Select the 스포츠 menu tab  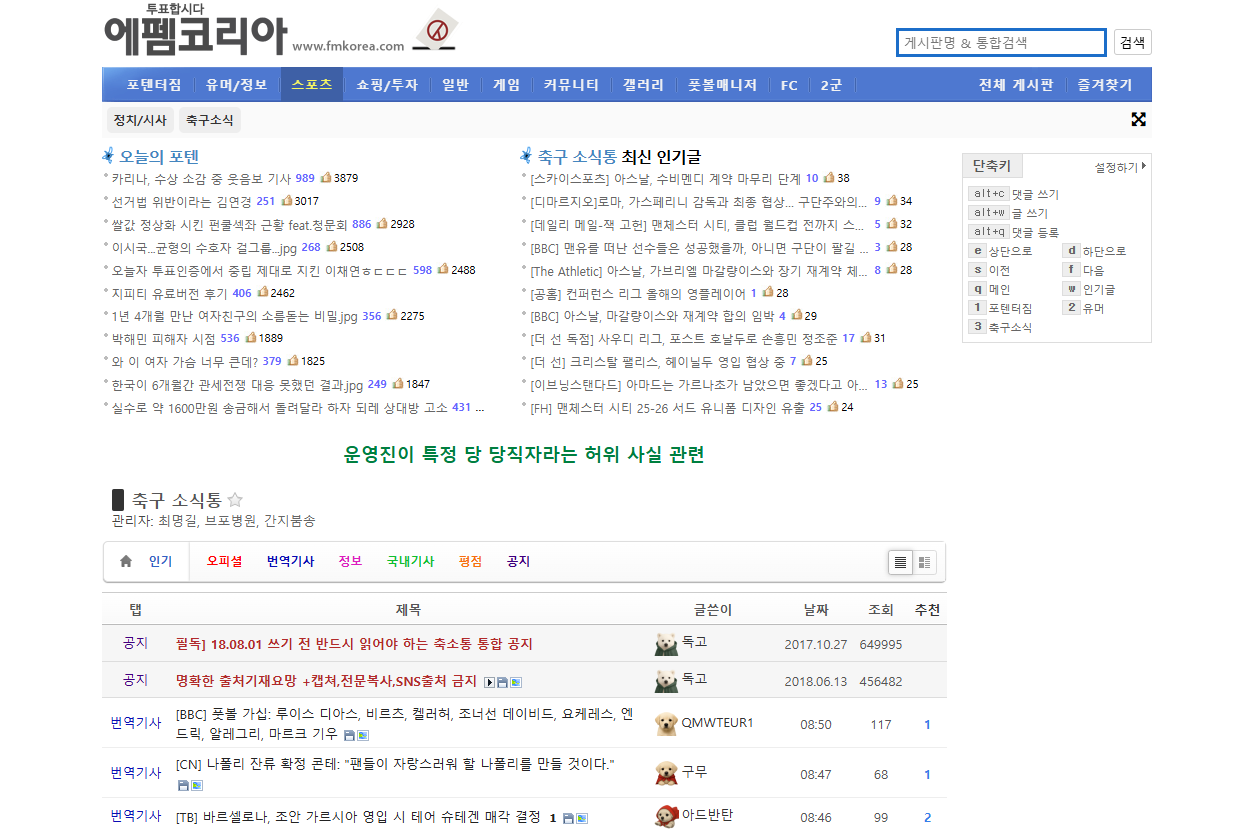312,85
